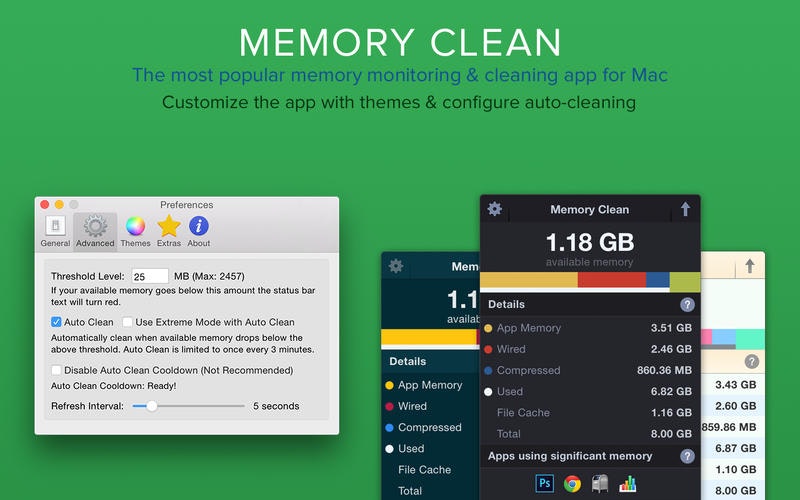Switch to the Themes tab
Viewport: 800px width, 500px height.
click(135, 231)
